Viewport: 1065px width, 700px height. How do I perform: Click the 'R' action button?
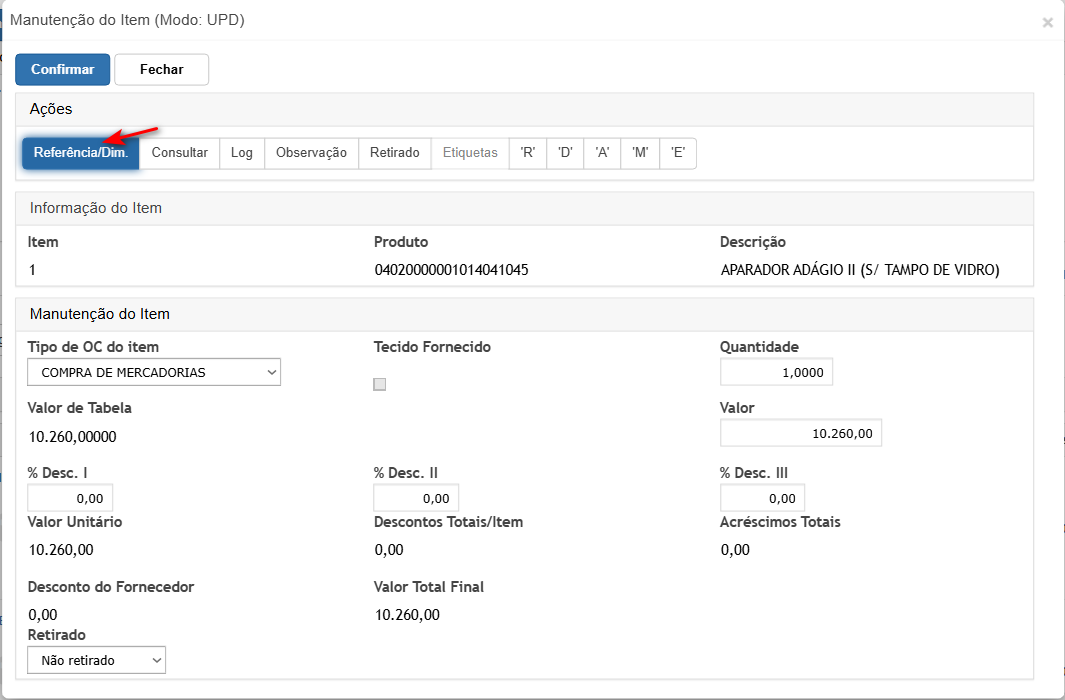point(528,153)
